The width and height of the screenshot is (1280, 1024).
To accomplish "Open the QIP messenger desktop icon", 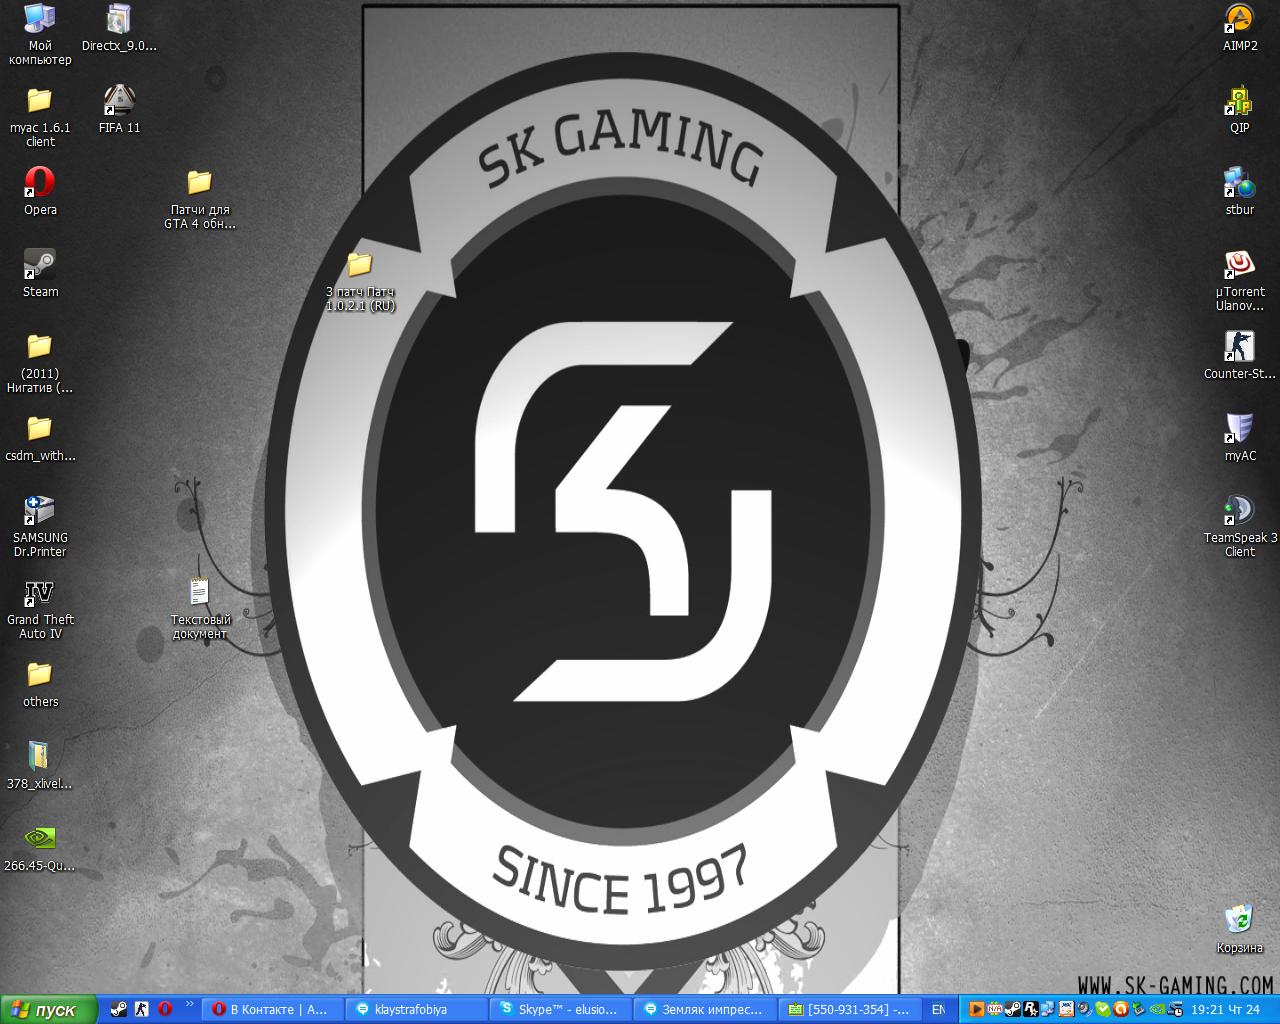I will tap(1239, 102).
